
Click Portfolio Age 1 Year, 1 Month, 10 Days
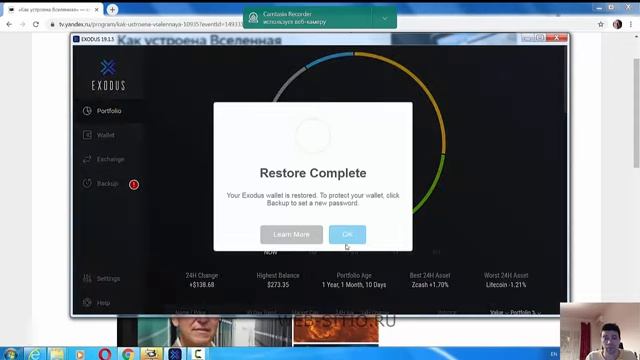(x=354, y=285)
